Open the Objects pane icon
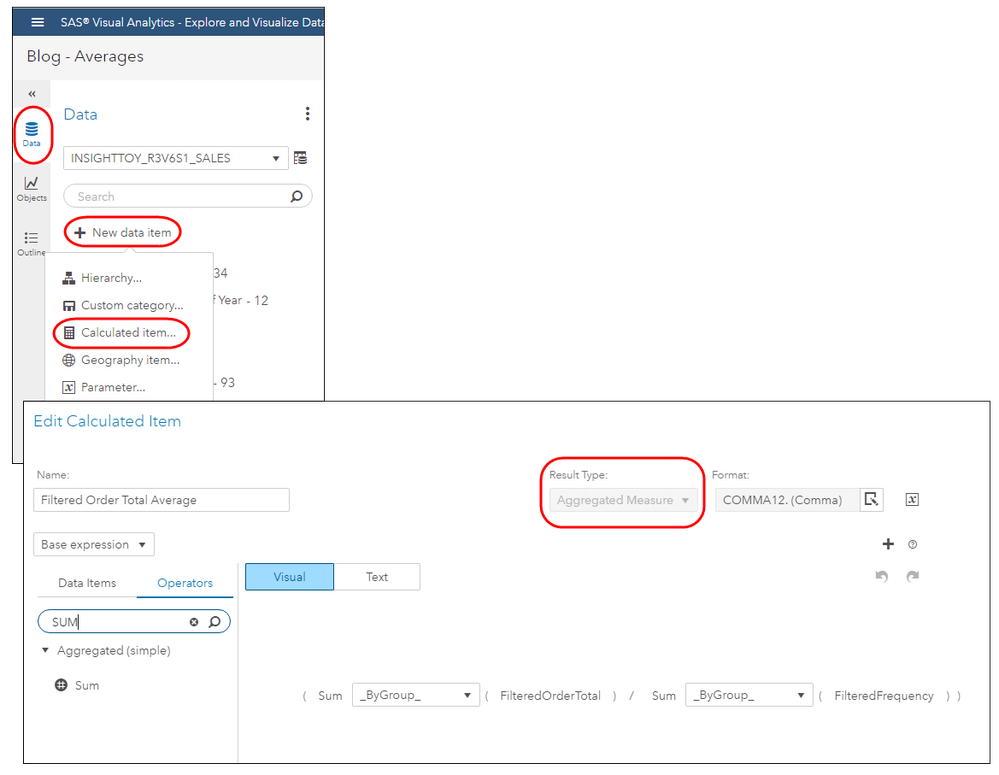Viewport: 999px width, 775px height. 31,189
